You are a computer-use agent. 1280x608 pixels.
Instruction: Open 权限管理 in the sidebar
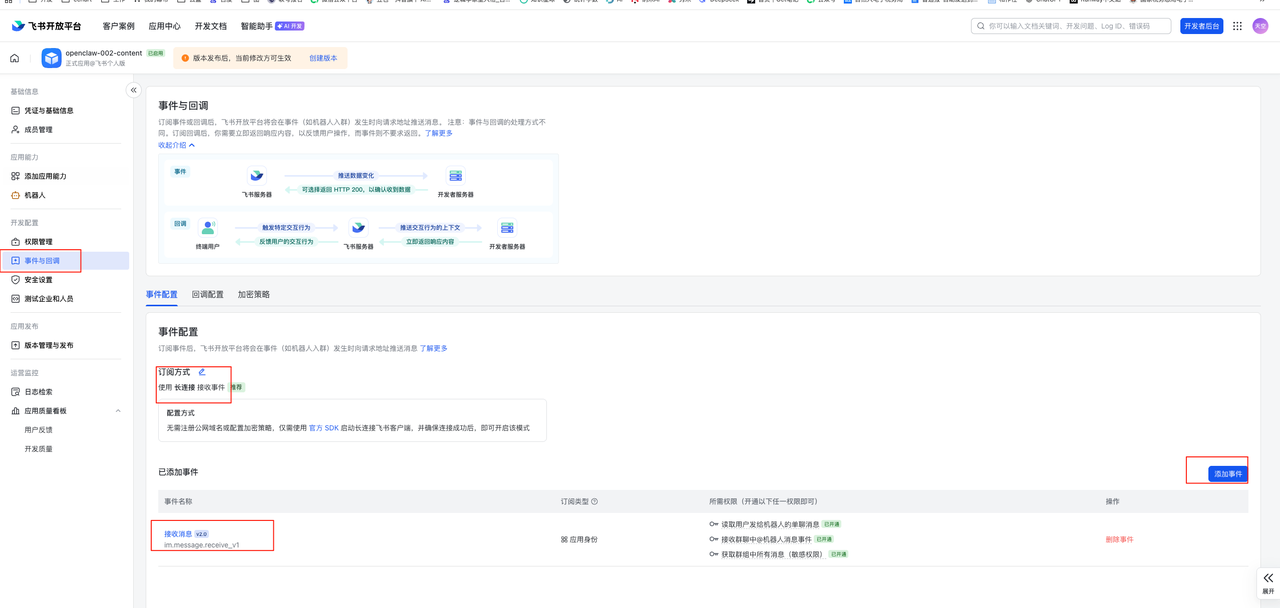[38, 242]
